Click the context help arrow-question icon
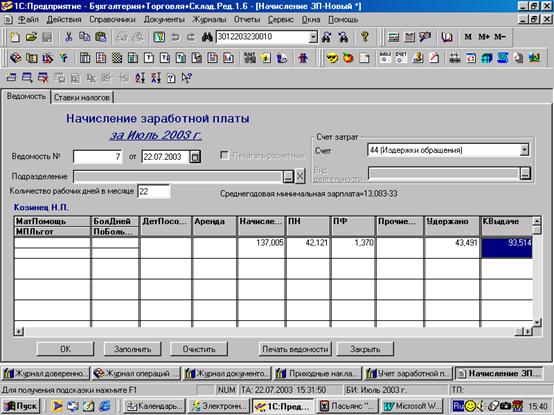 click(187, 77)
